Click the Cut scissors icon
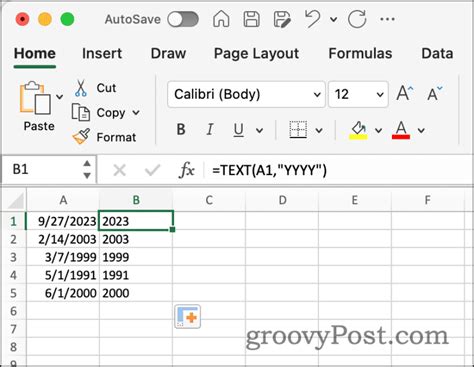This screenshot has width=474, height=367. 81,88
